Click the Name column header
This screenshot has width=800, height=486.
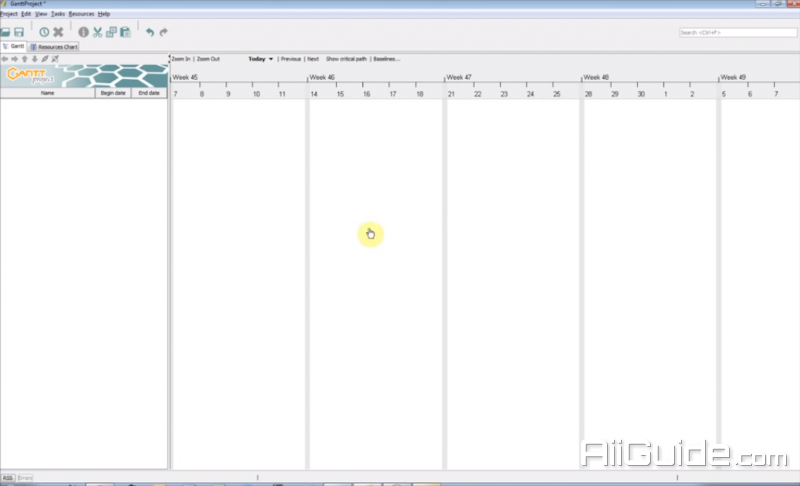click(x=47, y=93)
